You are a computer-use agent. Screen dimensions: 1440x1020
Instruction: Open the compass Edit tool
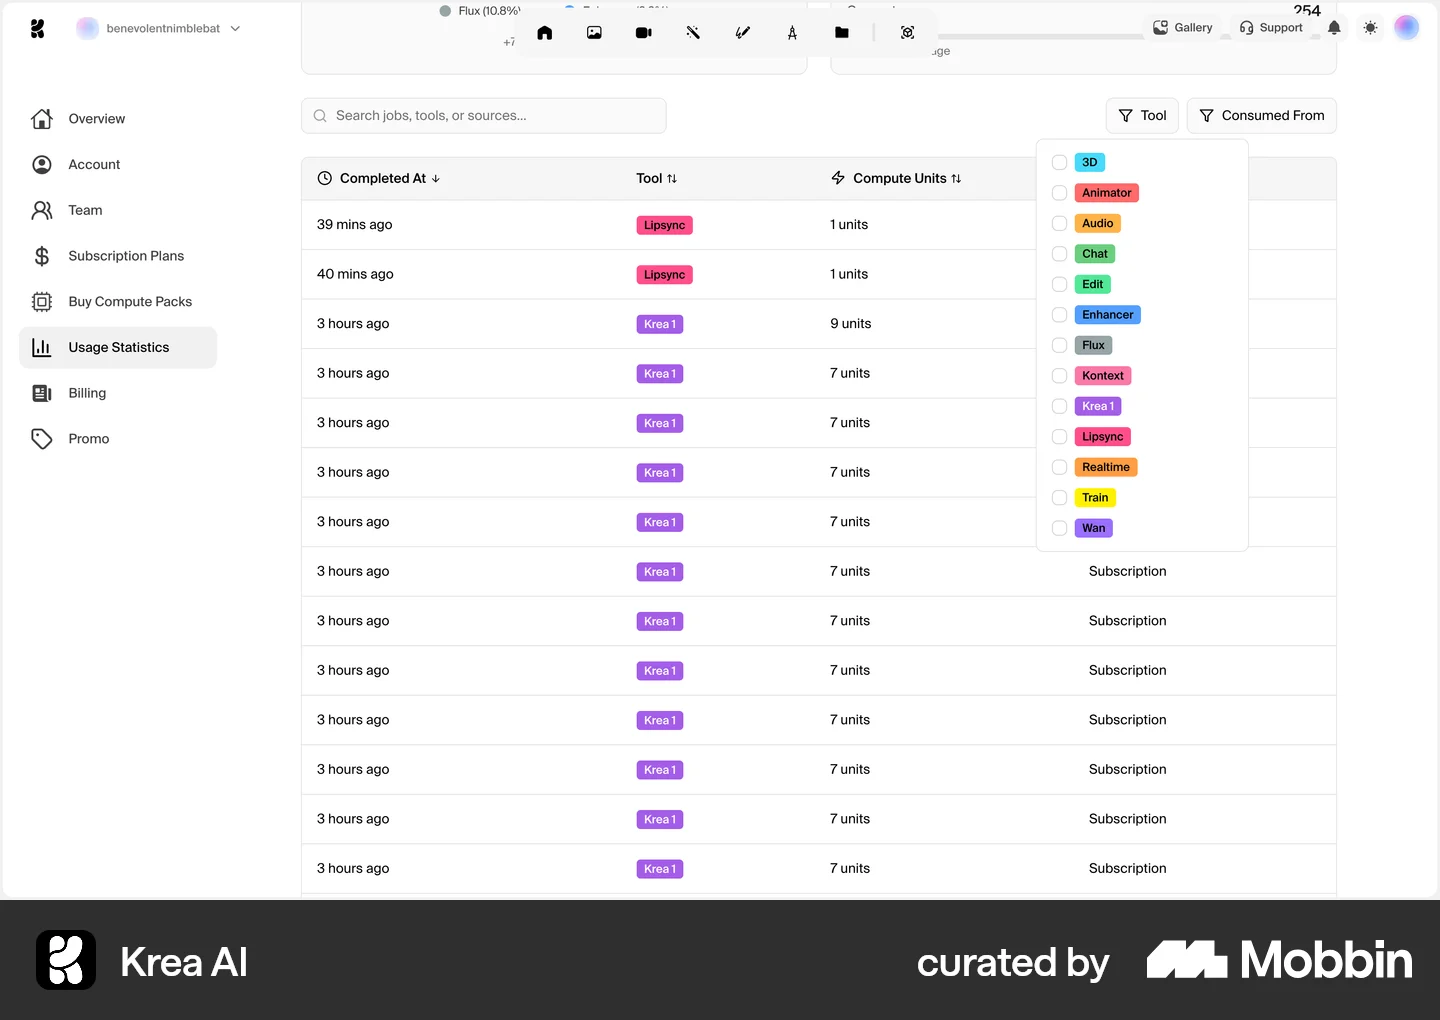coord(792,33)
